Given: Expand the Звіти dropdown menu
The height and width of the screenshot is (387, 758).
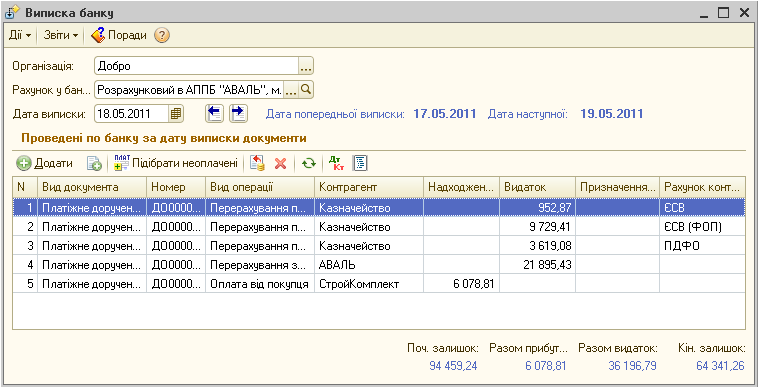Looking at the screenshot, I should (61, 35).
